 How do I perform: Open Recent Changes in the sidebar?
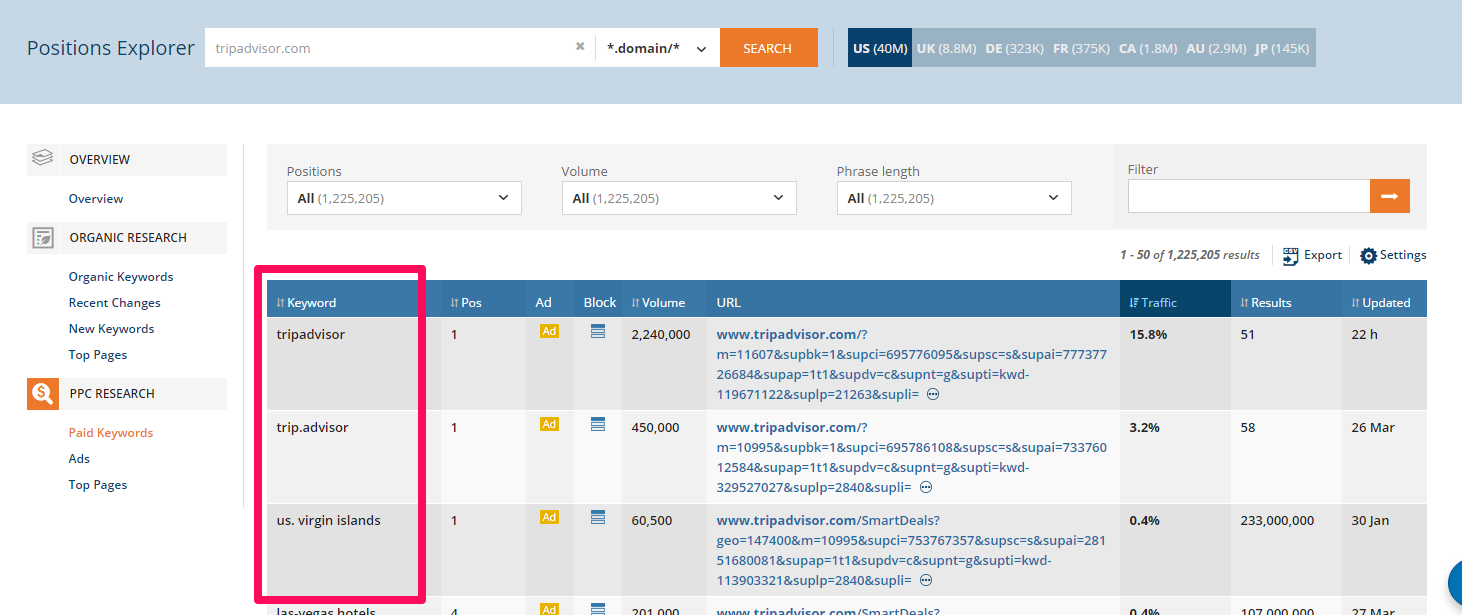[x=114, y=303]
